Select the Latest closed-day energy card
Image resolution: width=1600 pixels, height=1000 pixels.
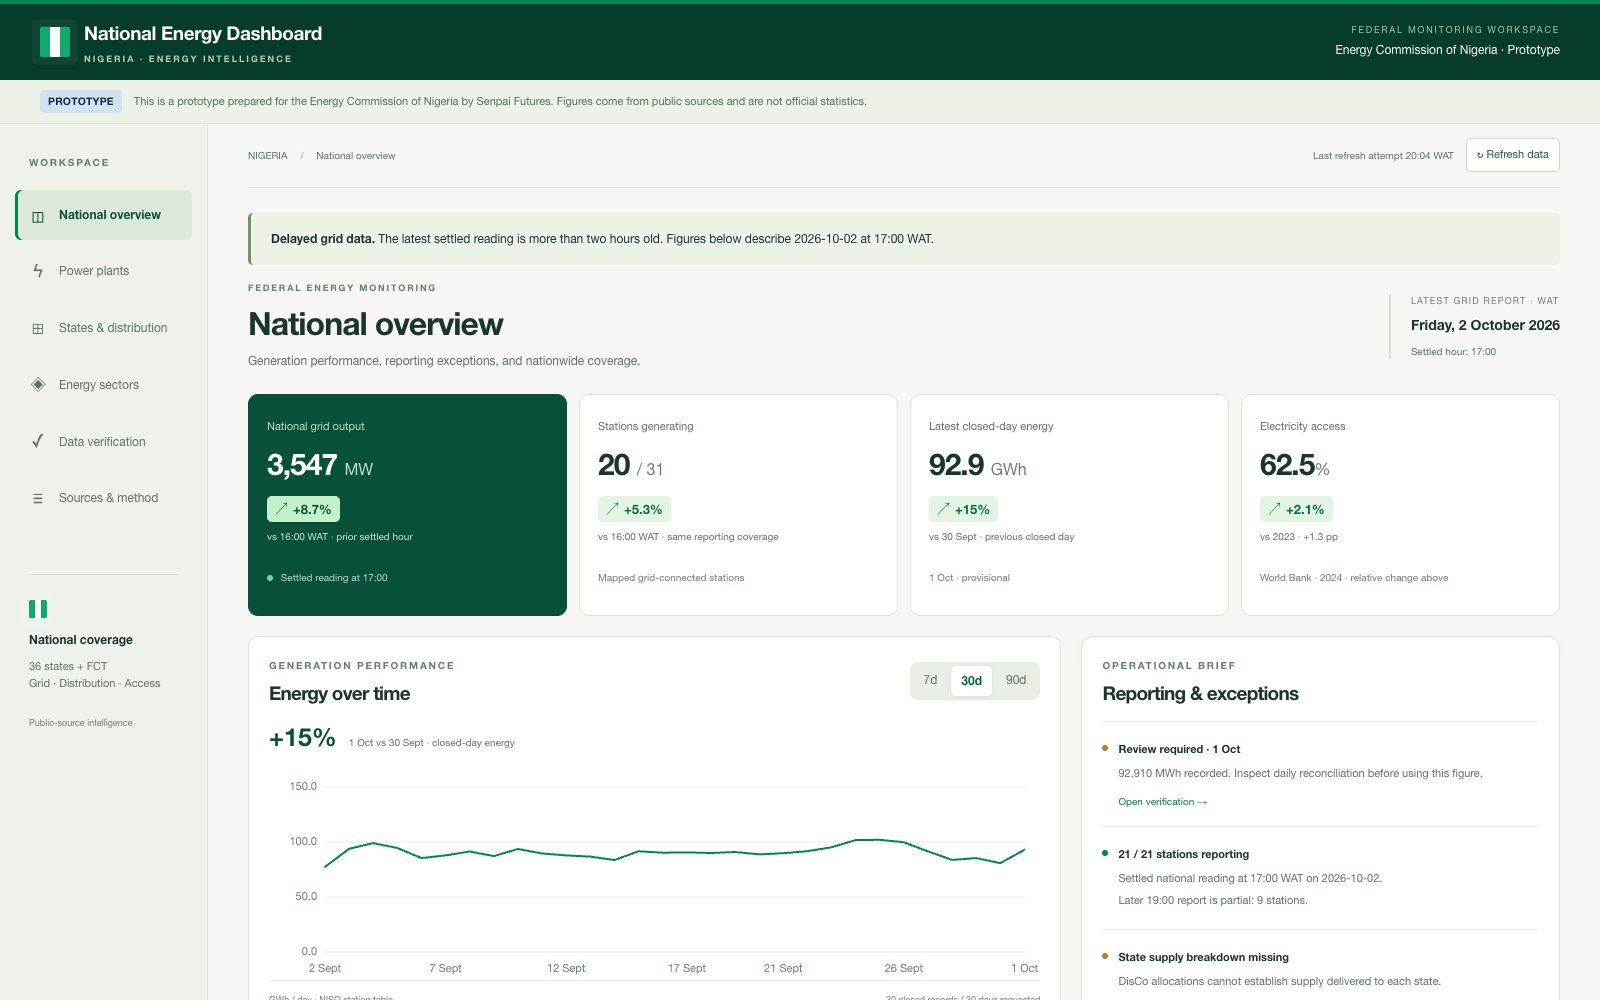pos(1069,505)
